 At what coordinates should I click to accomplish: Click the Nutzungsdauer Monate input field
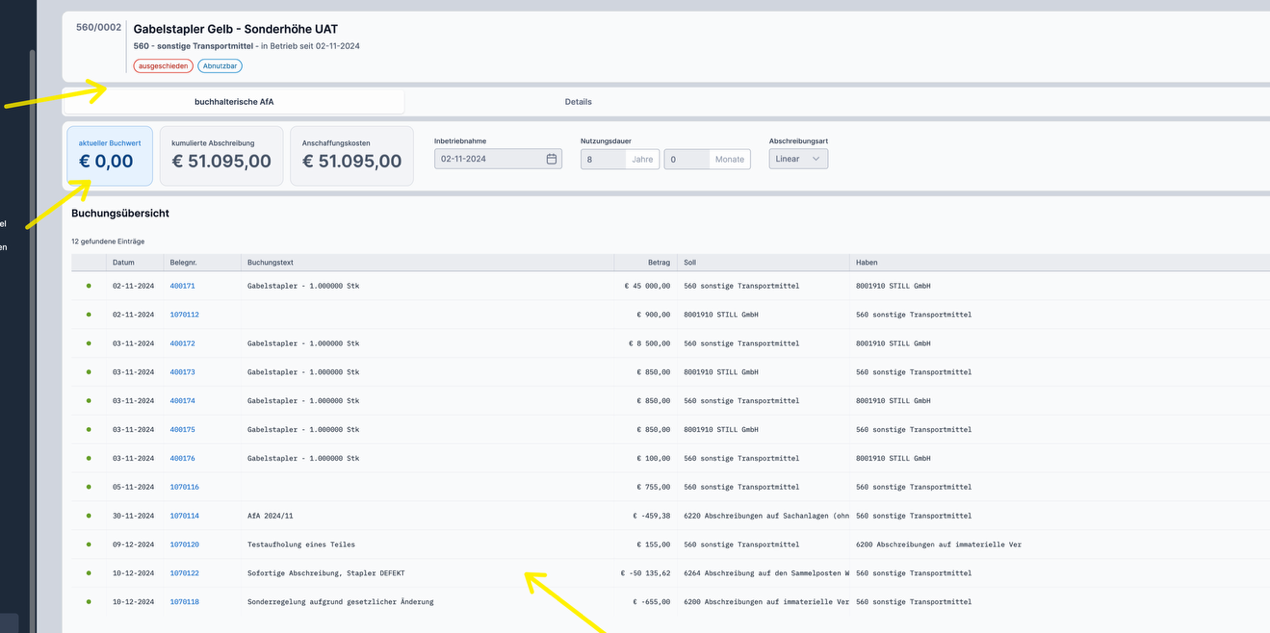pyautogui.click(x=687, y=159)
